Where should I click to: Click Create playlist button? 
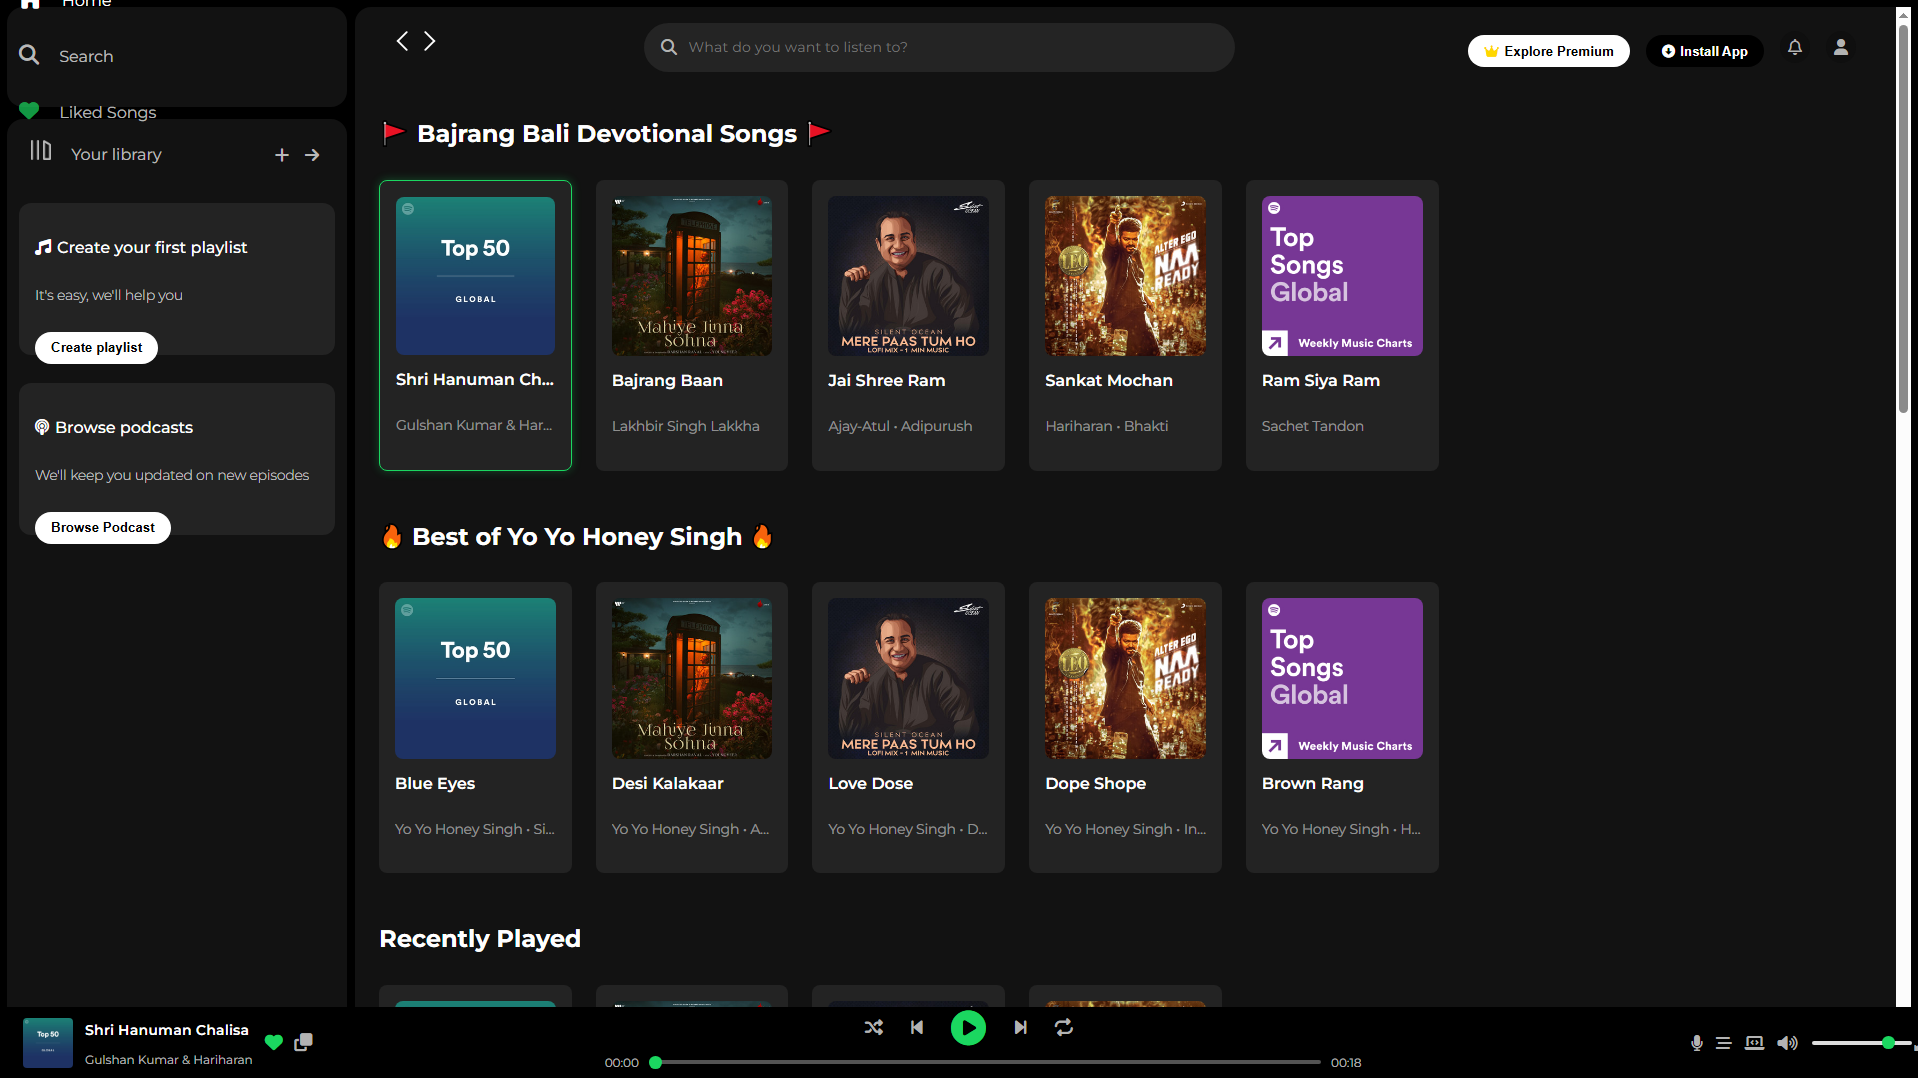[x=97, y=347]
